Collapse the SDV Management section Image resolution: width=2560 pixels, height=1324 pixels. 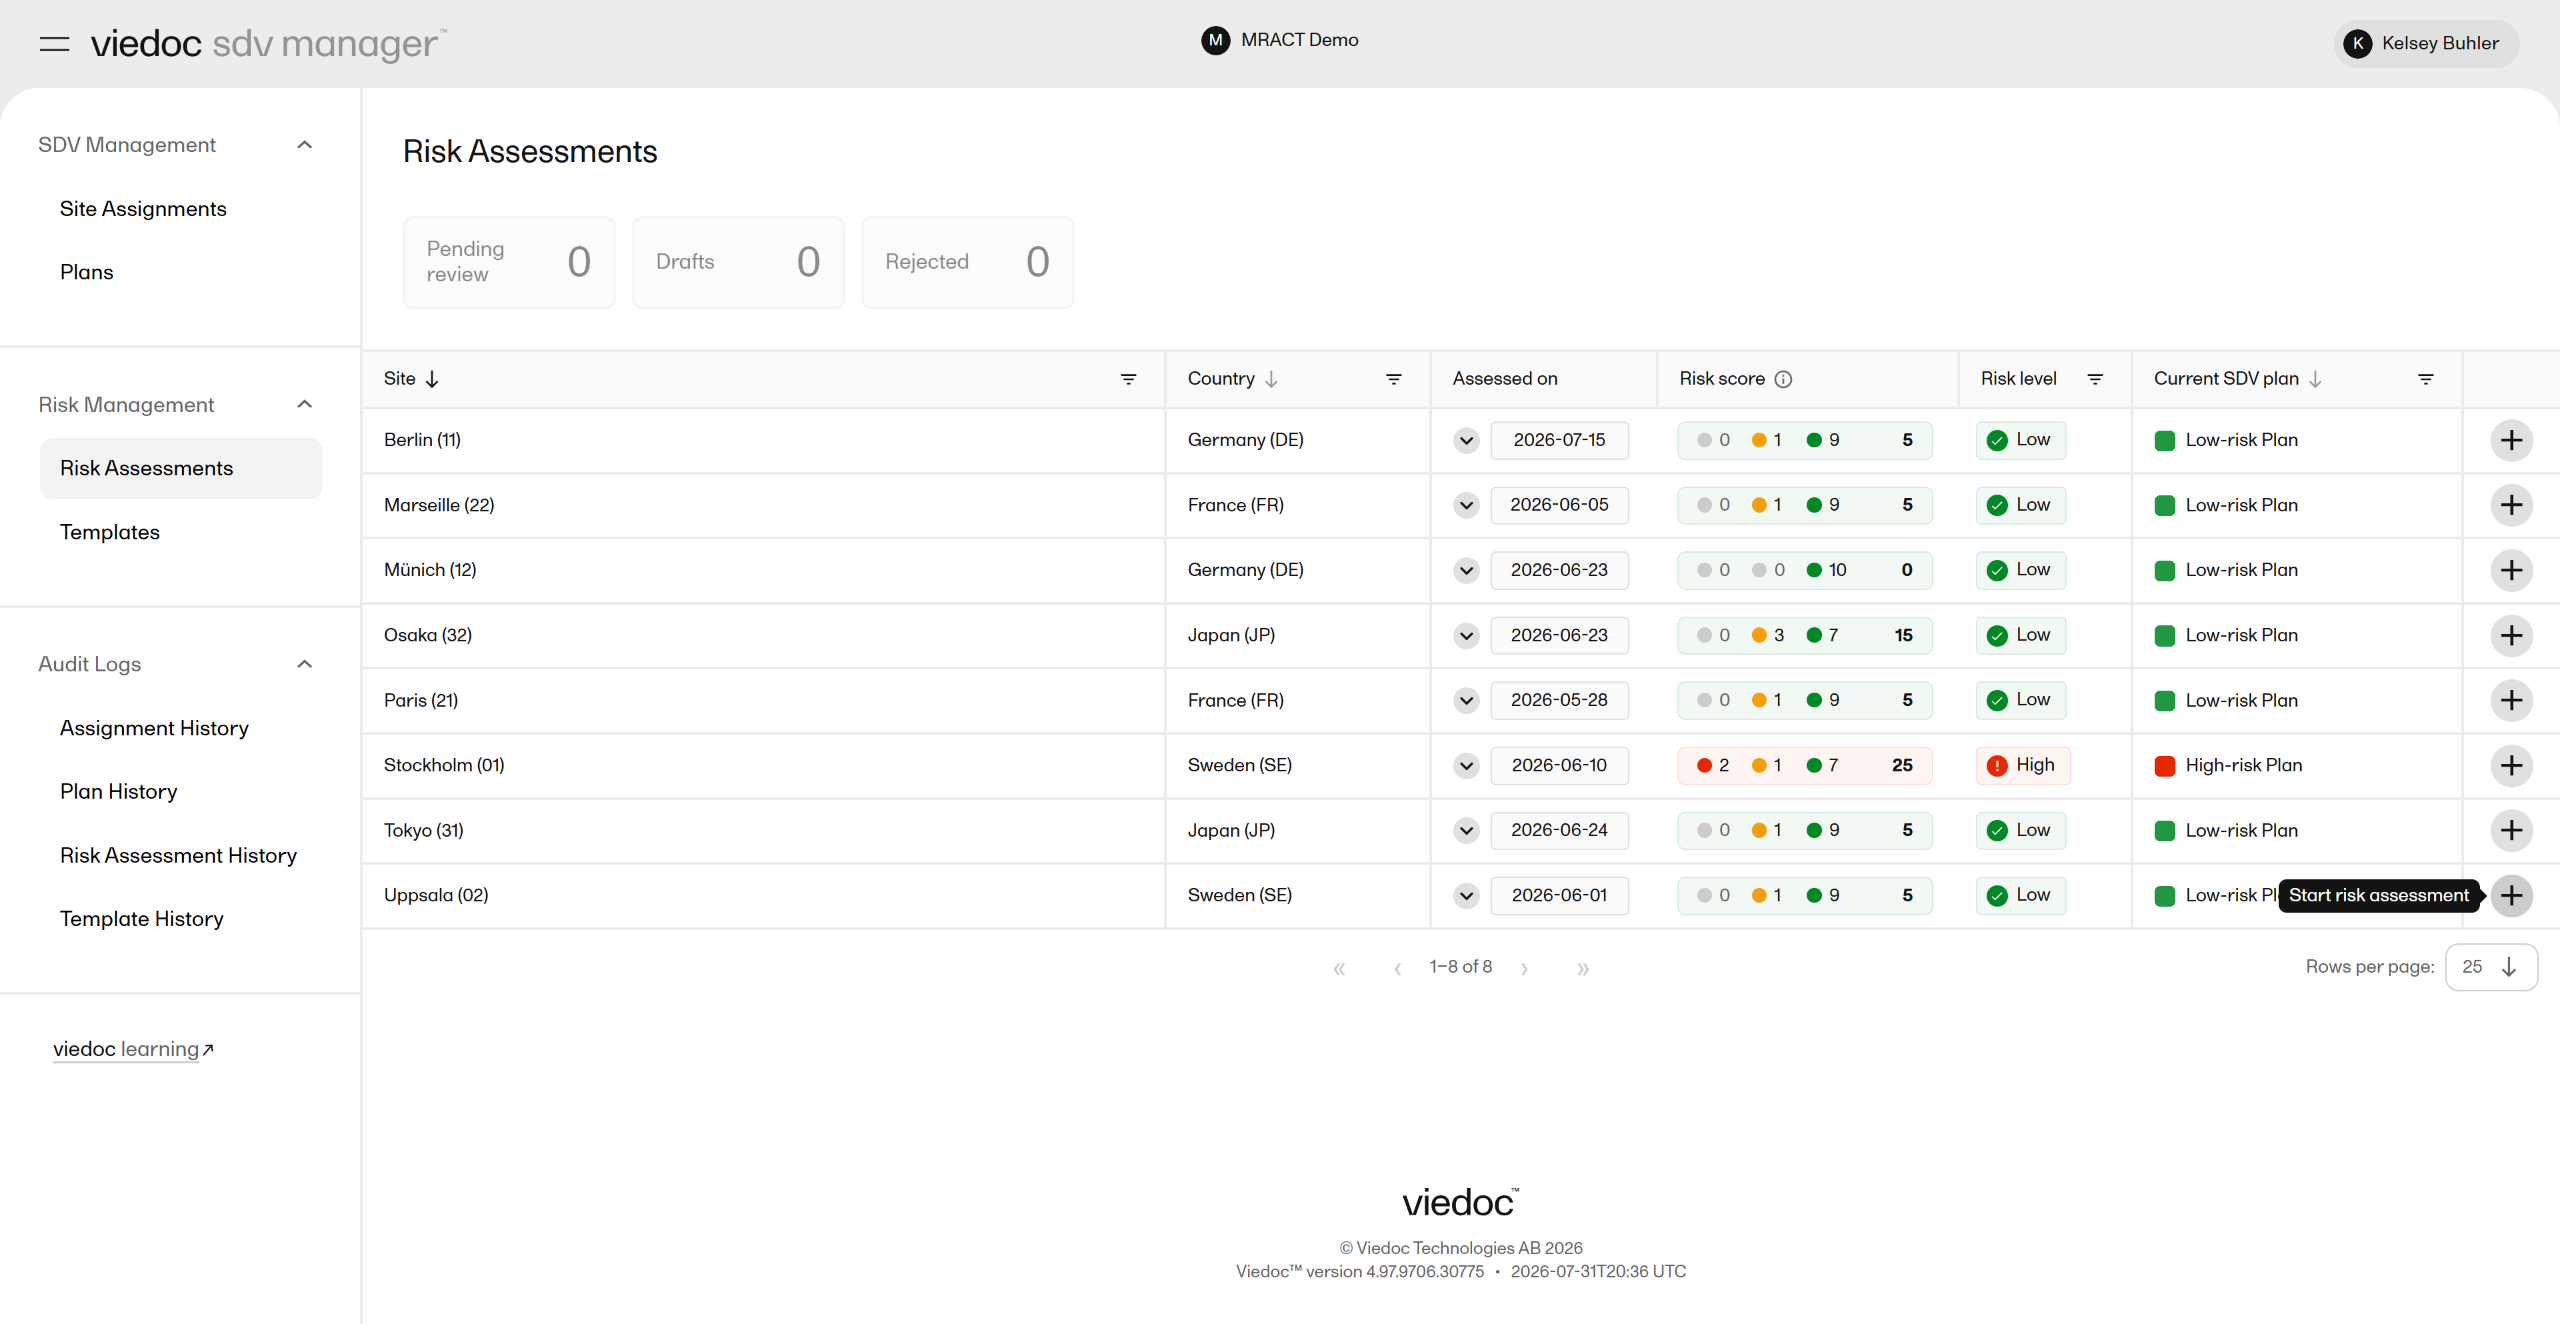point(305,145)
